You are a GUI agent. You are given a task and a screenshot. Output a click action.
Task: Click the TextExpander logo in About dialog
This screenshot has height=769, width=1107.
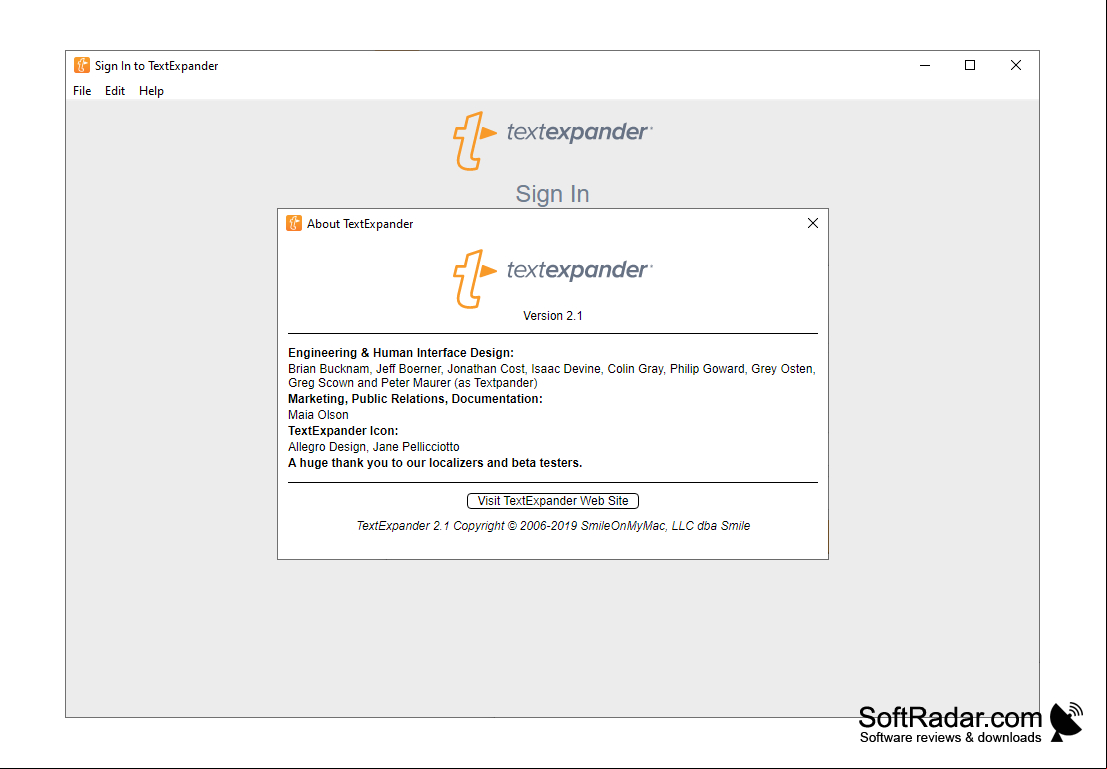pyautogui.click(x=553, y=278)
